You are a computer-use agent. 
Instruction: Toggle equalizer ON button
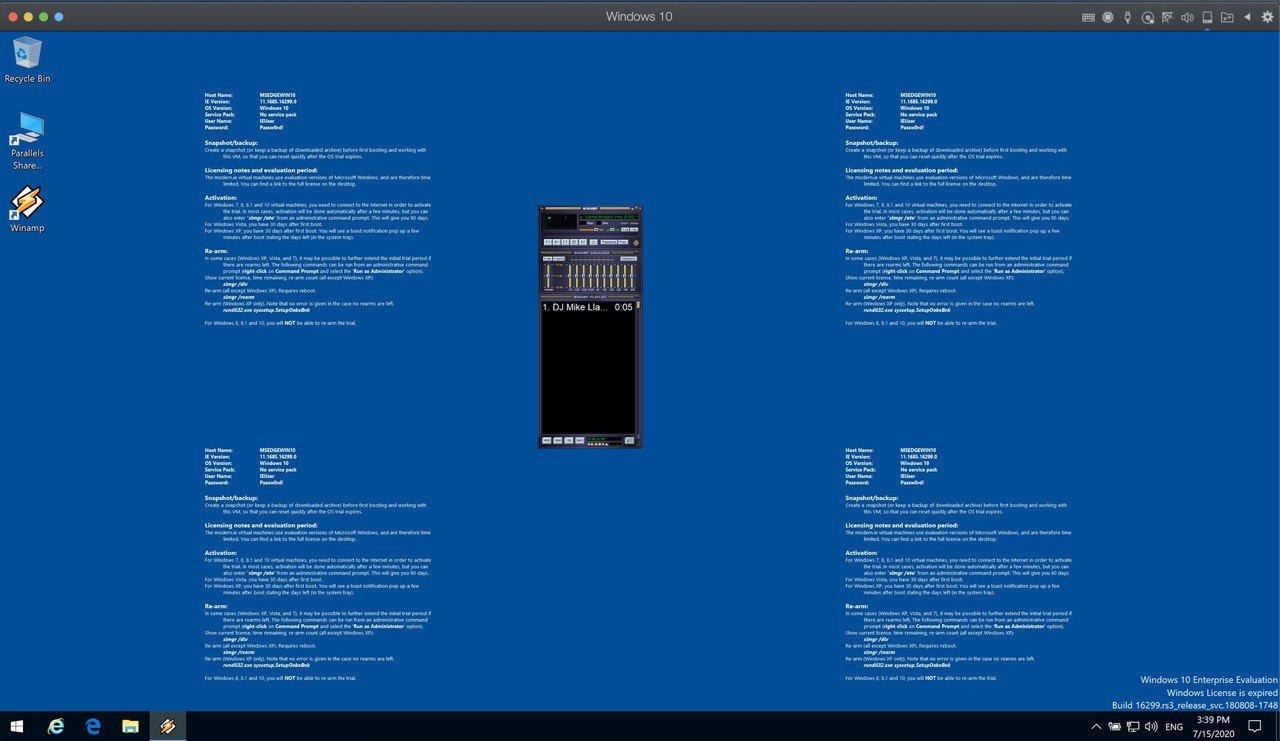pyautogui.click(x=548, y=259)
